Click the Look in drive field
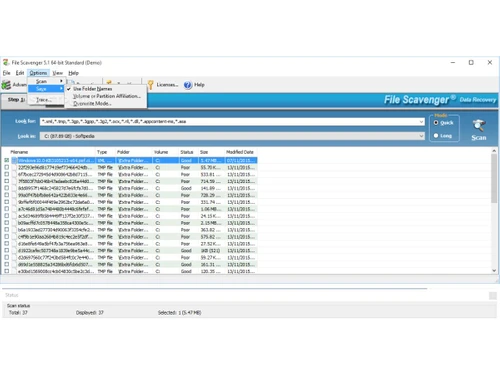The height and width of the screenshot is (375, 500). tap(229, 136)
